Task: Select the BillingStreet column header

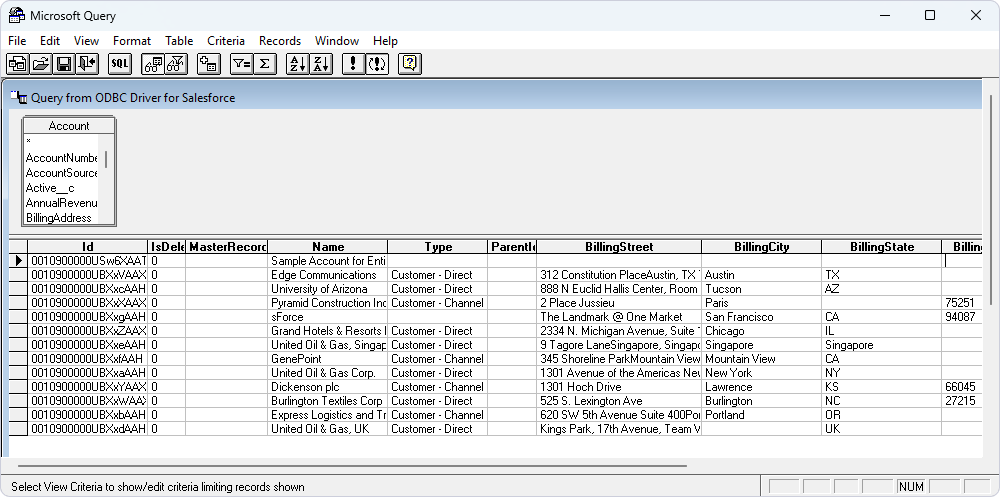Action: point(619,247)
